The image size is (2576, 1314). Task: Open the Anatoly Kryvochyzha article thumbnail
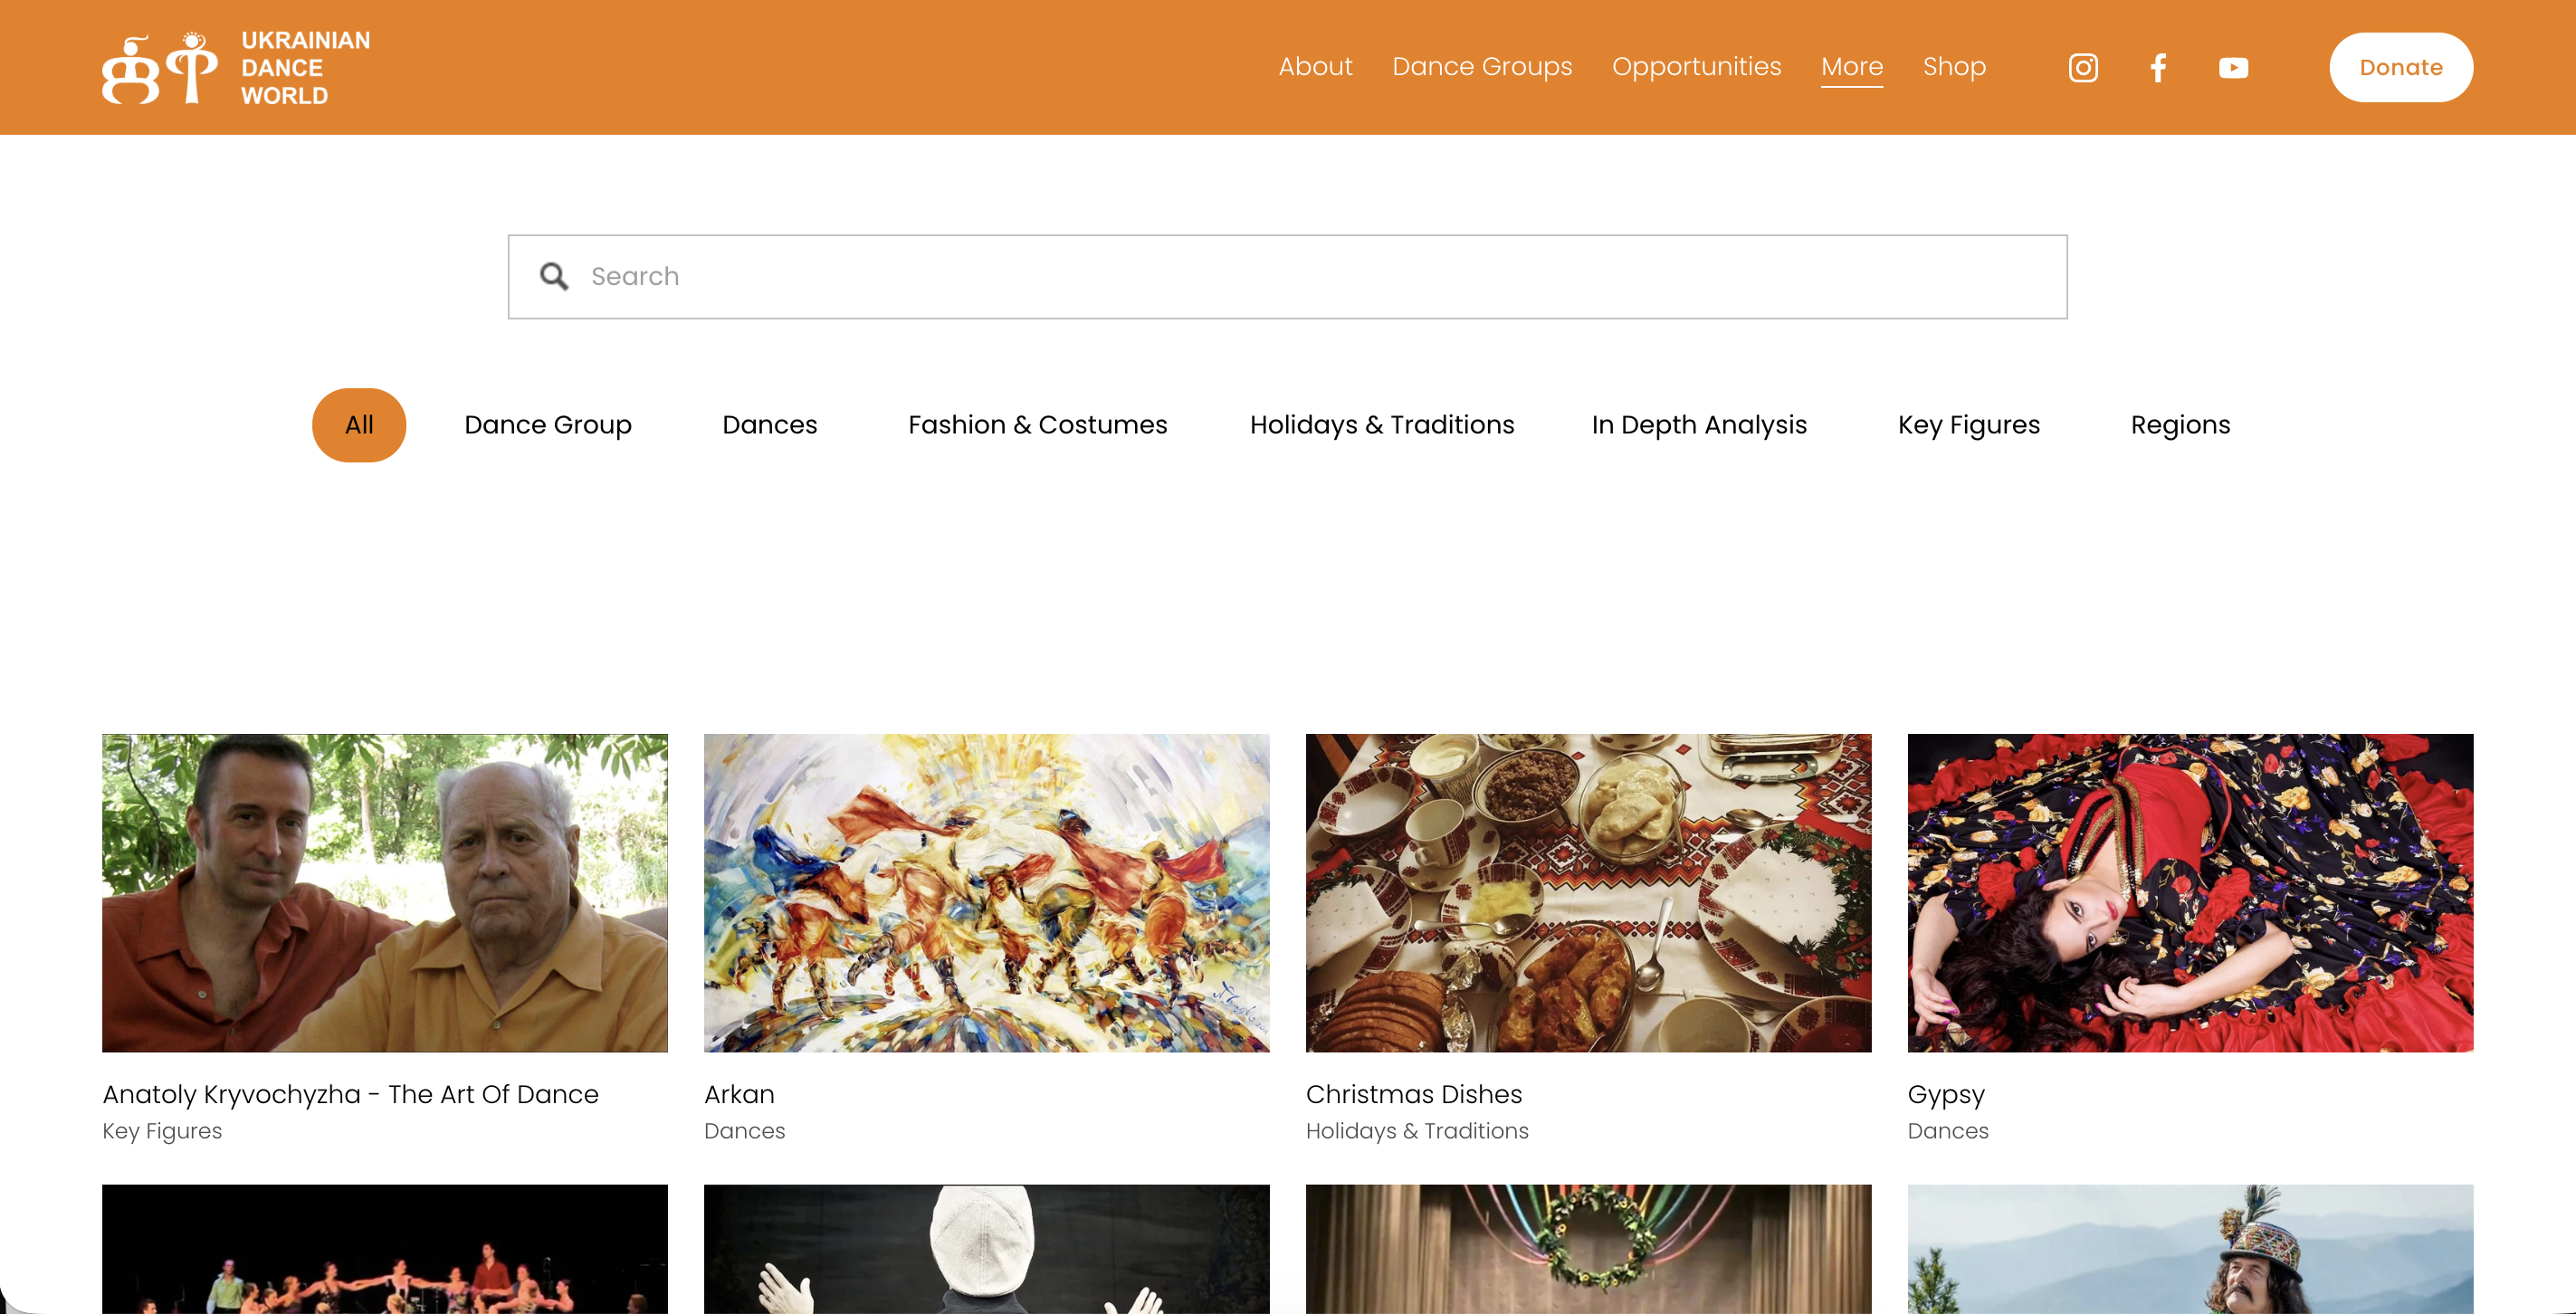click(385, 893)
